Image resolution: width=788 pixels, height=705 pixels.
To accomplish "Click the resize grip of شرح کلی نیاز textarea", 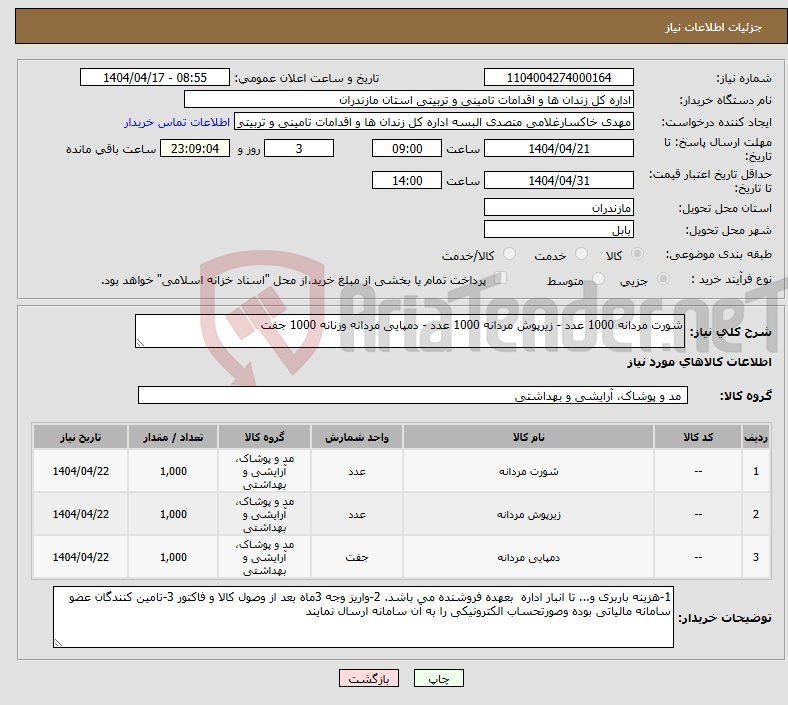I will (x=140, y=343).
